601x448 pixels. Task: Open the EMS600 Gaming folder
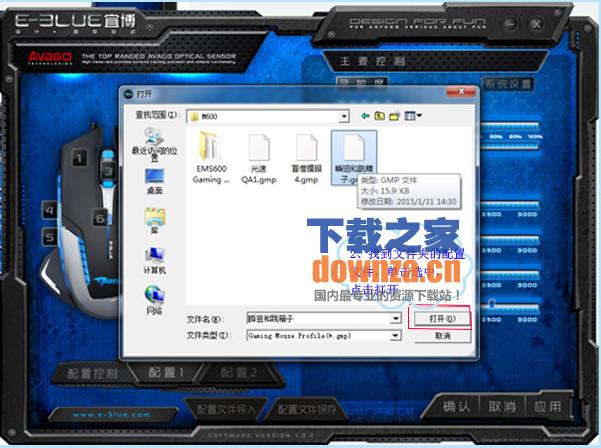(210, 158)
